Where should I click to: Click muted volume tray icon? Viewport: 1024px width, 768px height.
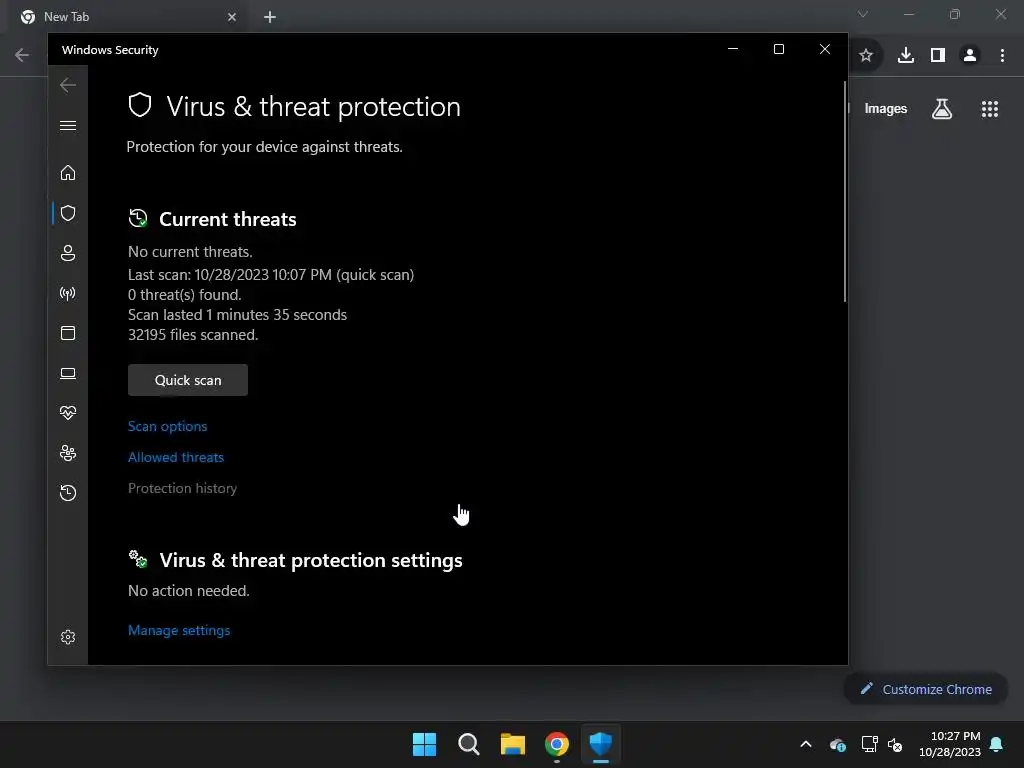tap(895, 744)
